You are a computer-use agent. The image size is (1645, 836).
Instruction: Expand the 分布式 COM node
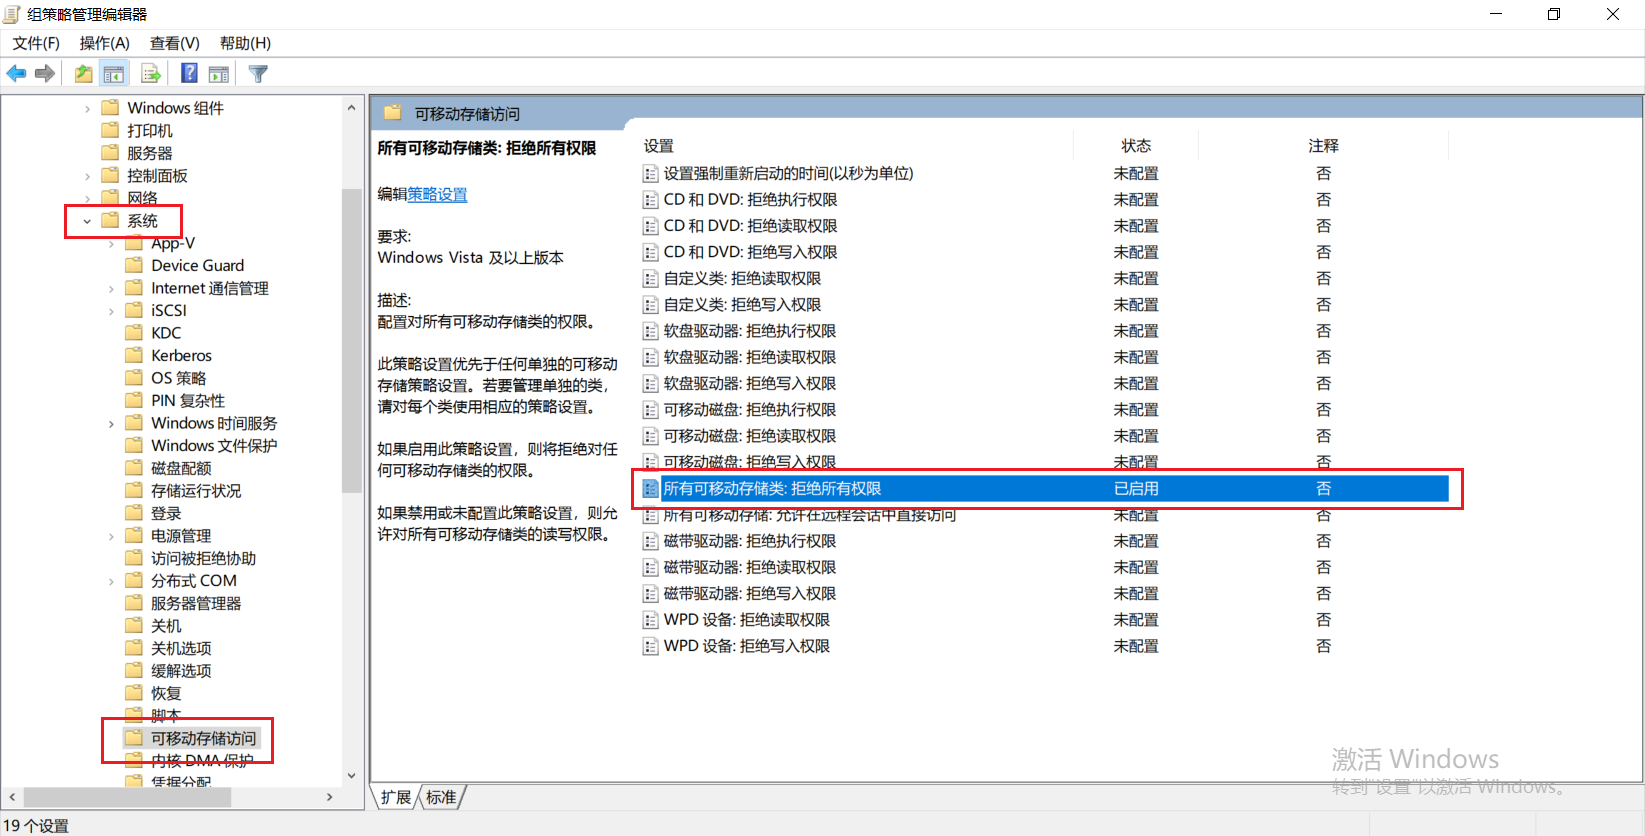click(111, 581)
